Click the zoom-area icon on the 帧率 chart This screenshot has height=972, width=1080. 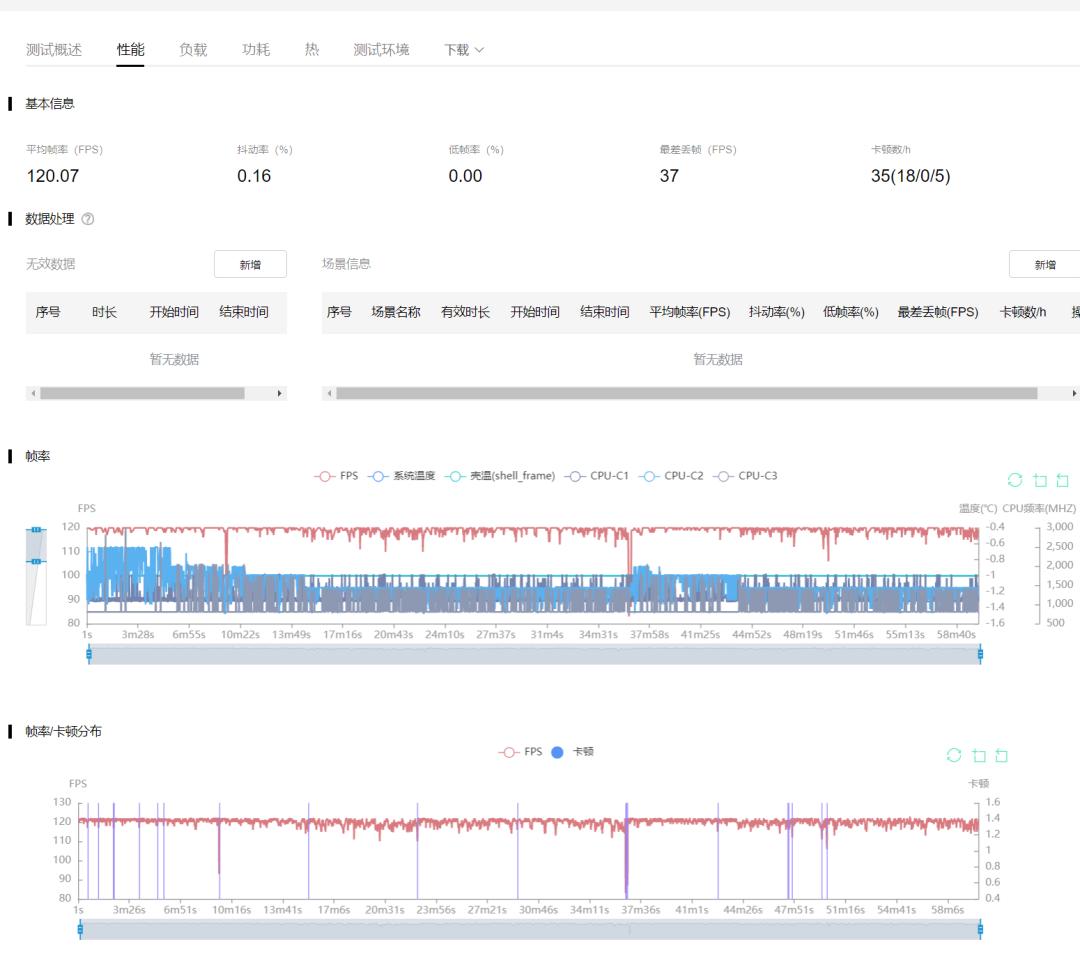coord(1040,480)
